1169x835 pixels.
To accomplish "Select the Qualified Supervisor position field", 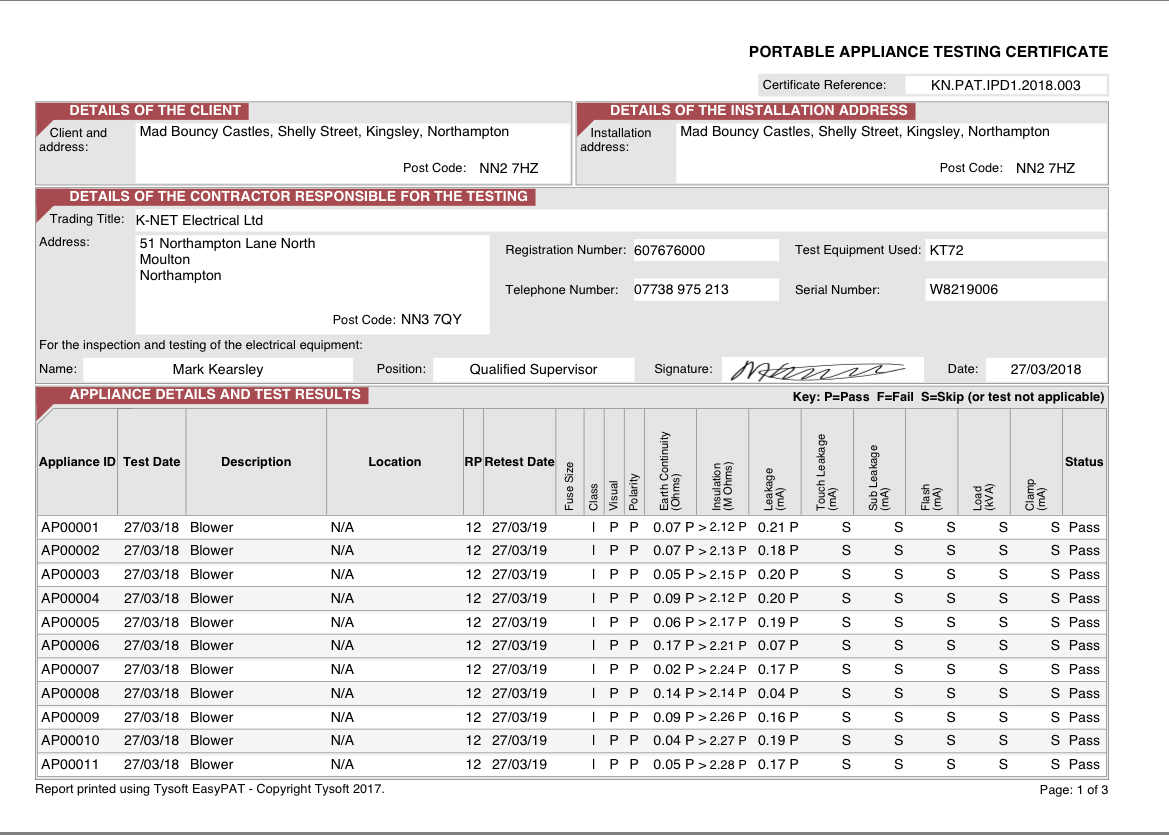I will pos(533,370).
